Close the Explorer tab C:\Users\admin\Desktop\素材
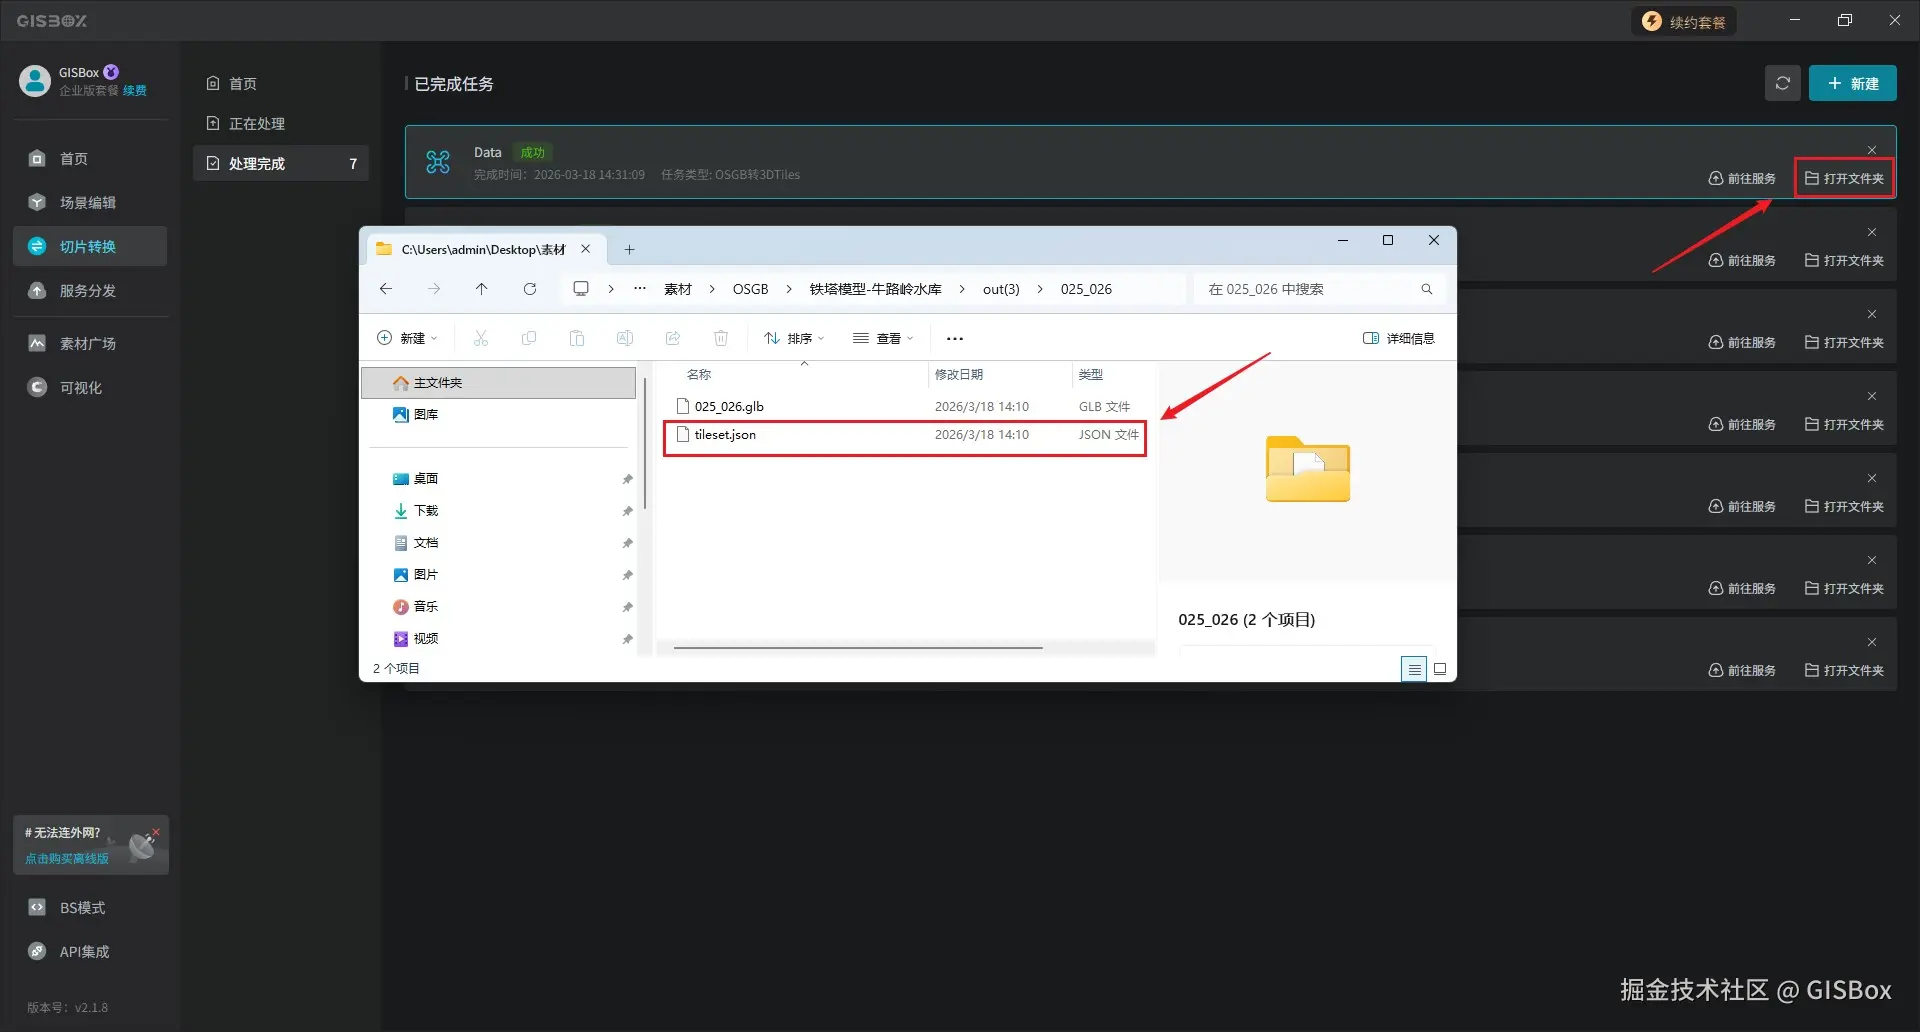Screen dimensions: 1920x1032 click(586, 250)
